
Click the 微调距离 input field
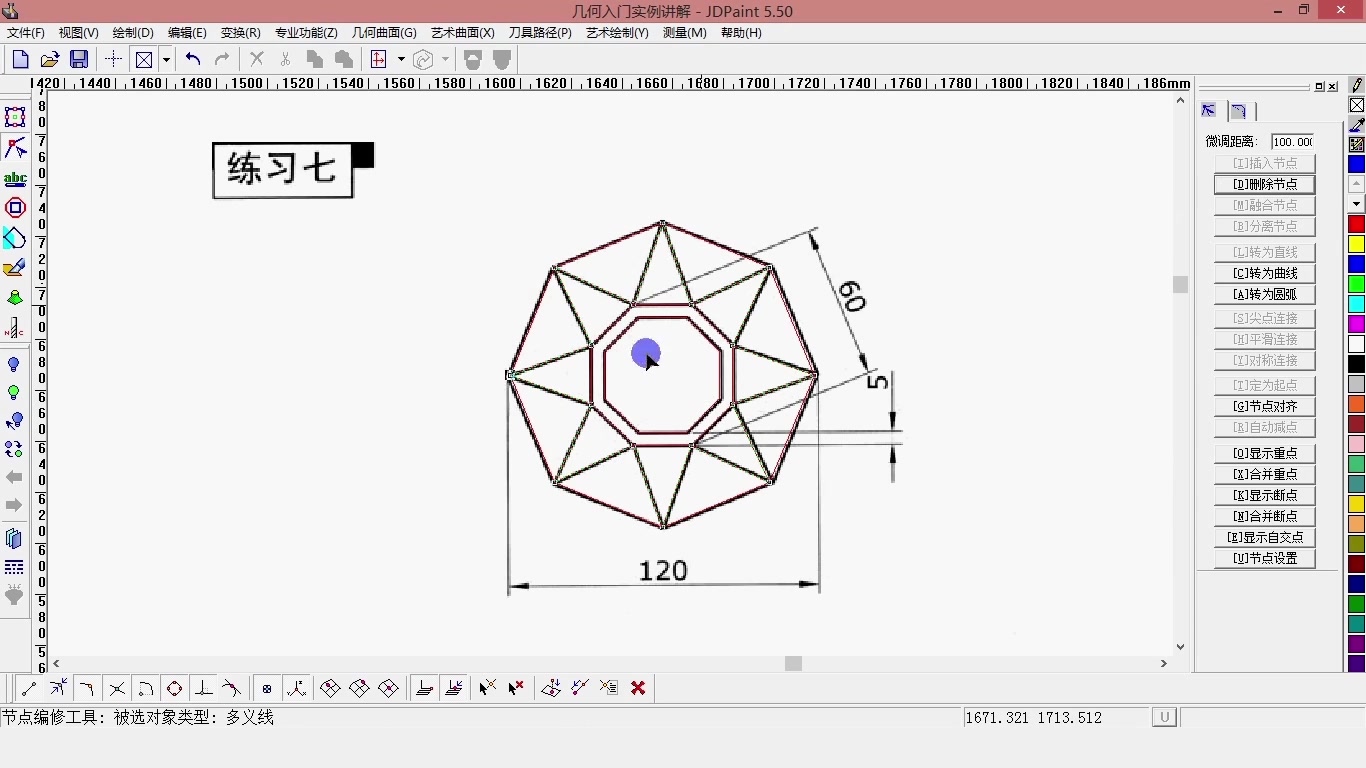click(1293, 142)
